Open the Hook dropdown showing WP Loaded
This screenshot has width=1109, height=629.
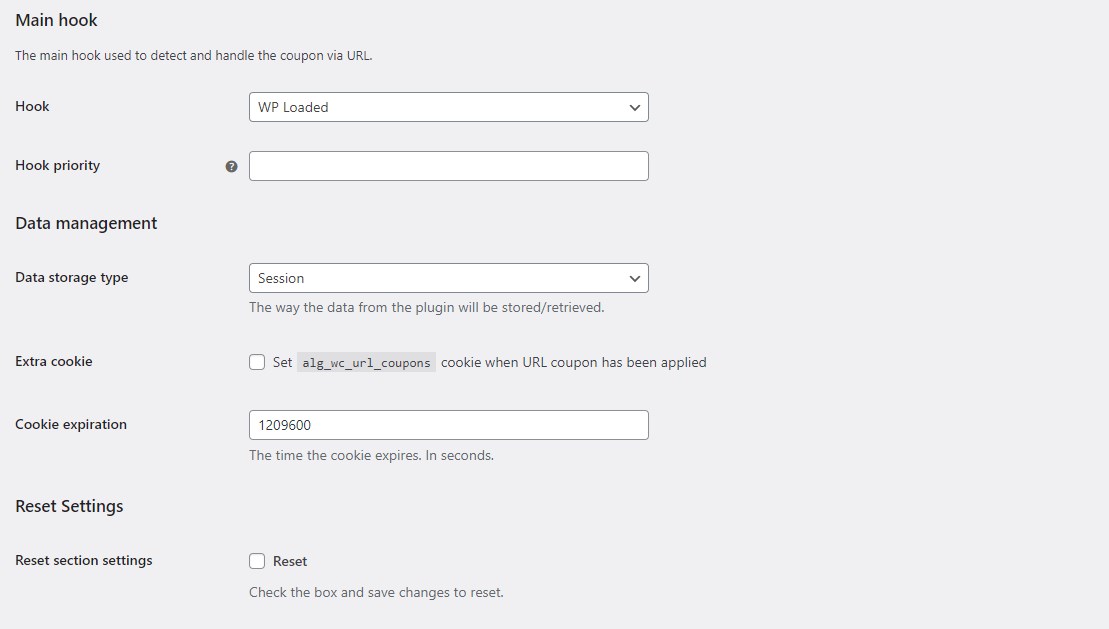click(x=448, y=106)
